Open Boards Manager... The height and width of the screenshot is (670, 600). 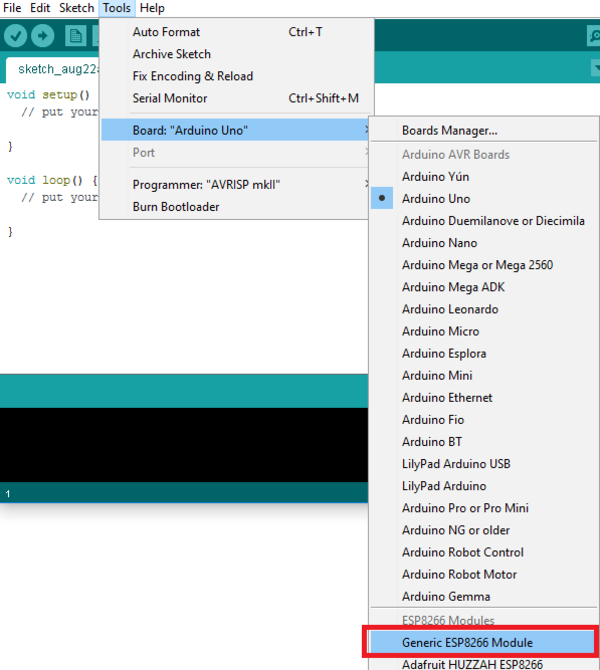click(x=484, y=130)
